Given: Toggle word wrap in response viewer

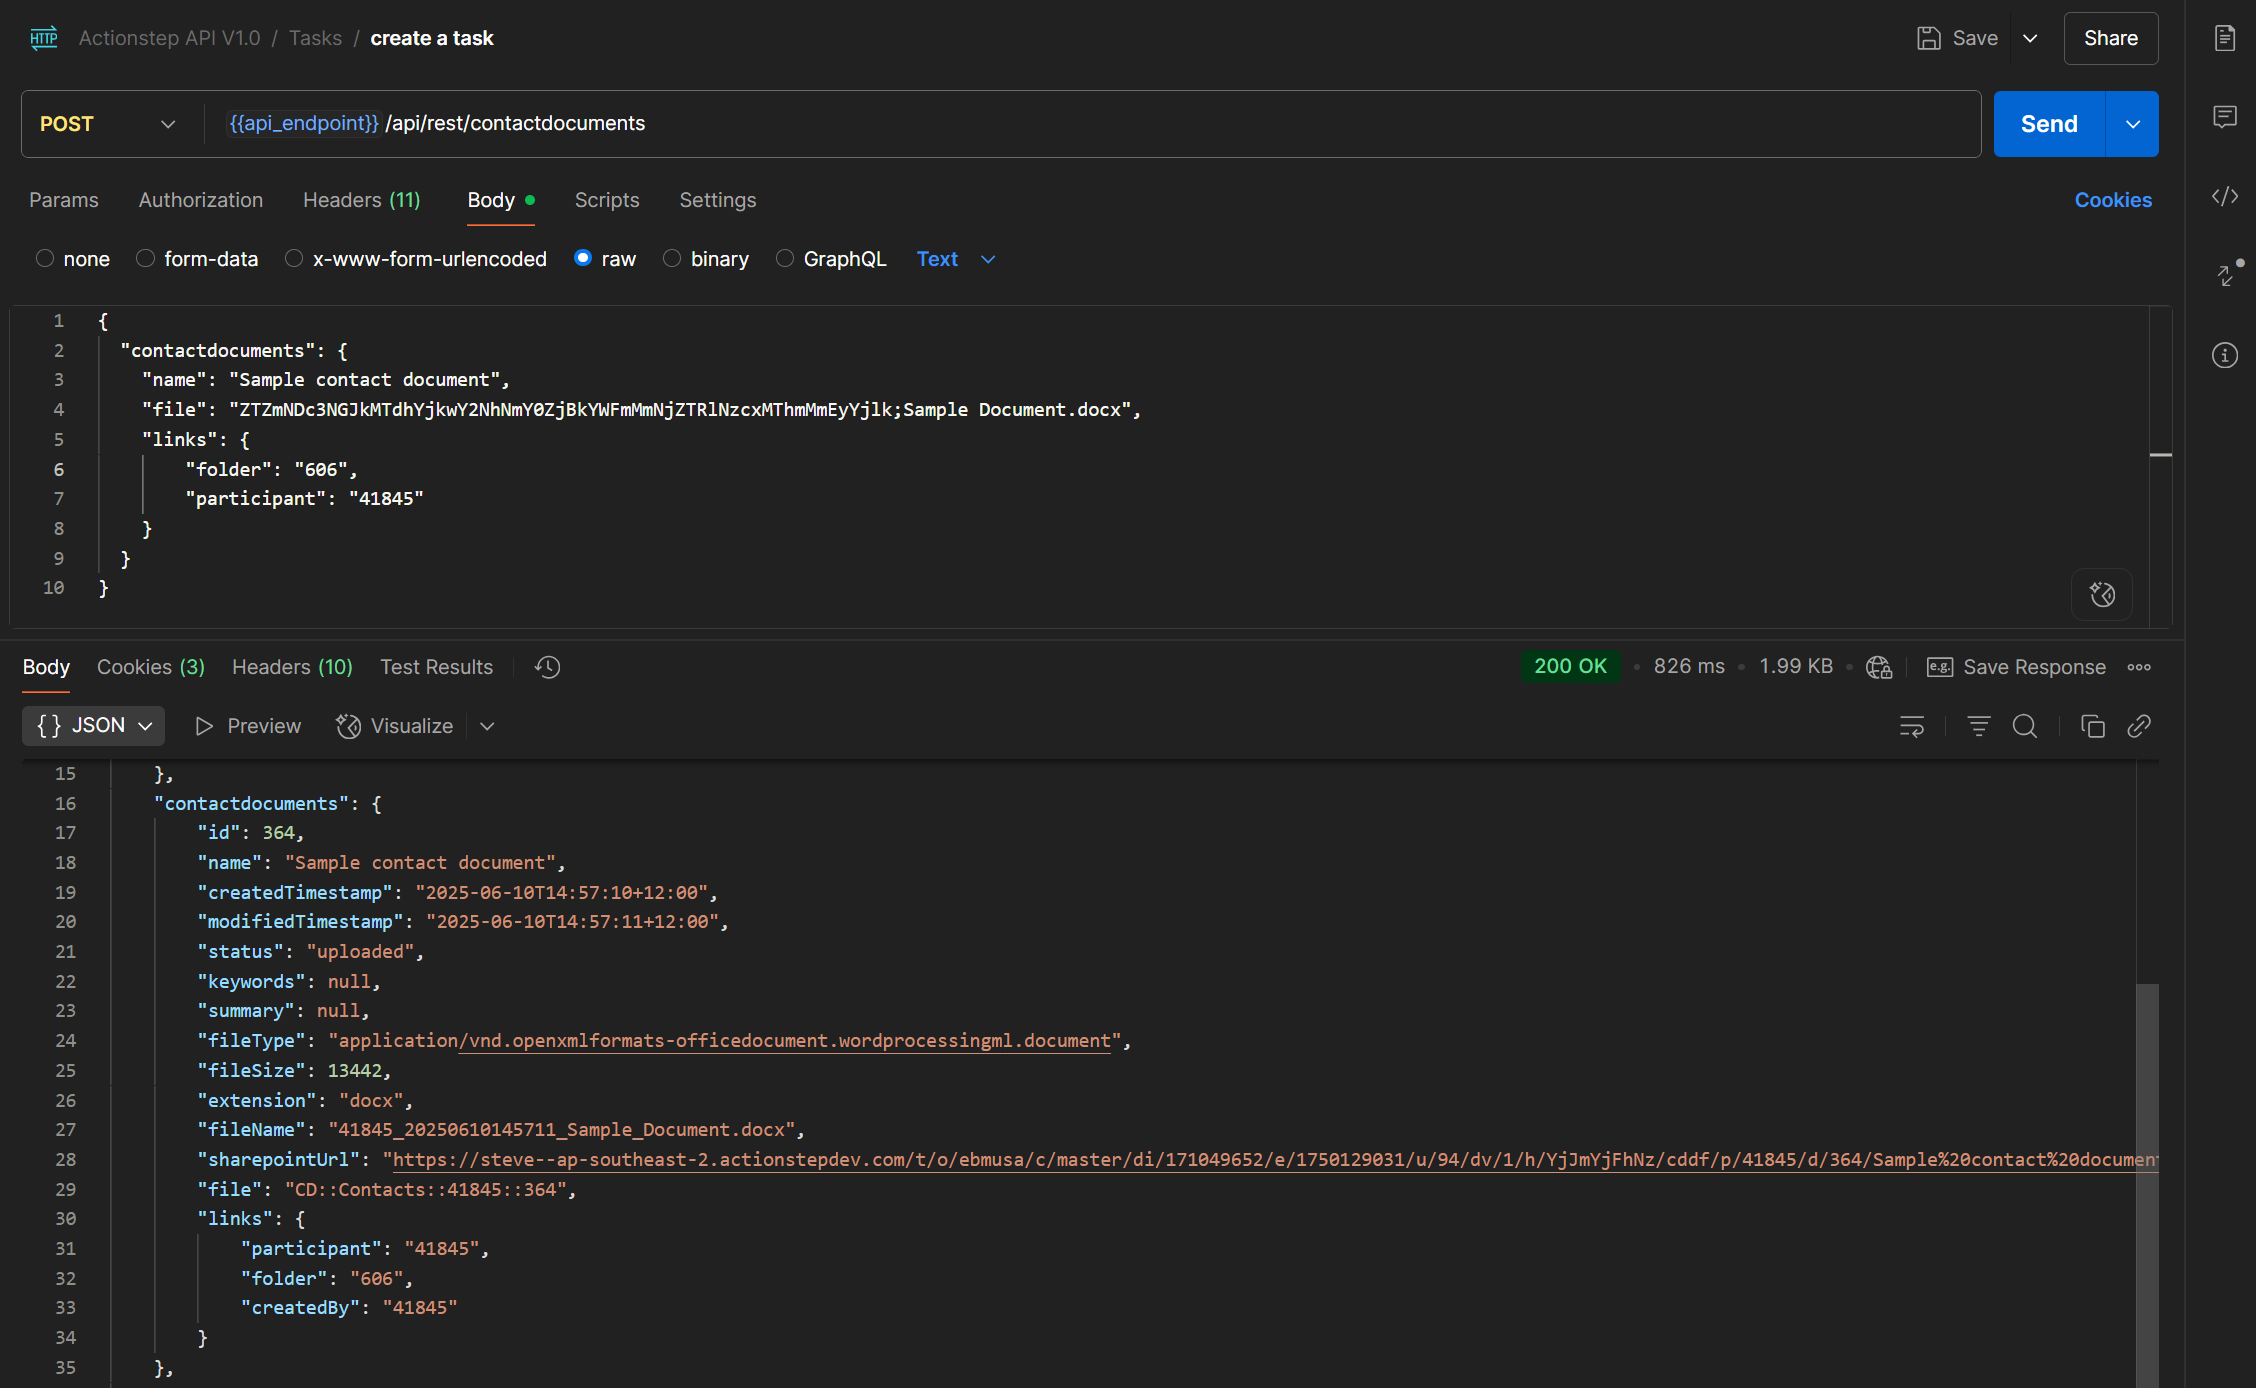Looking at the screenshot, I should click(x=1911, y=726).
